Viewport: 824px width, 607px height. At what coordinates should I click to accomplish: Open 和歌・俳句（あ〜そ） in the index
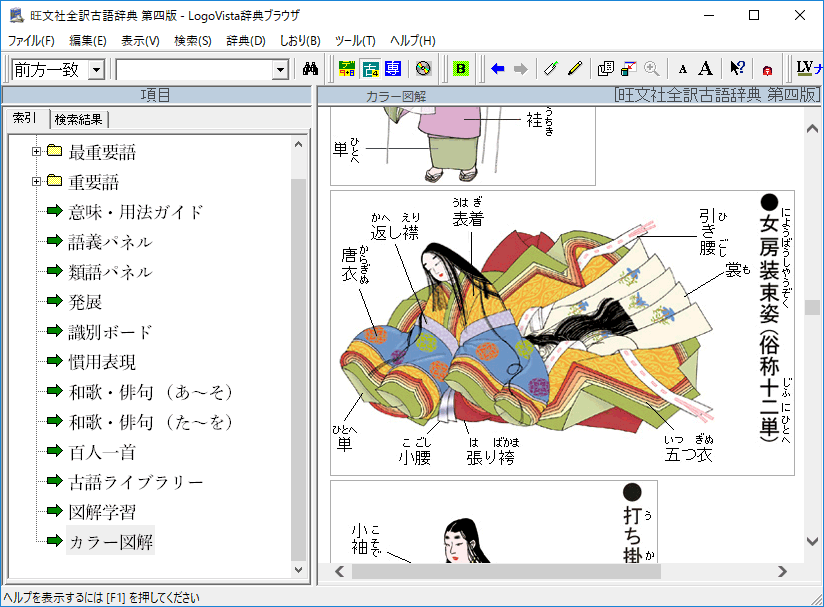coord(151,392)
